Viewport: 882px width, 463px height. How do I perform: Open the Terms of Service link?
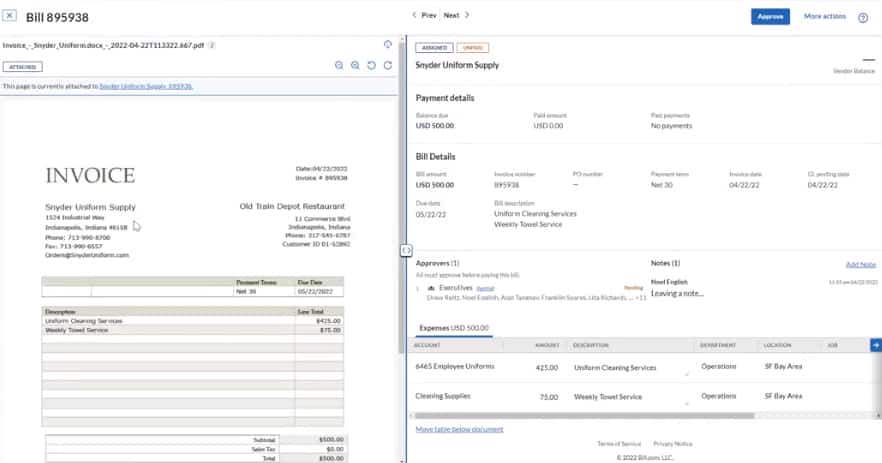[x=619, y=444]
